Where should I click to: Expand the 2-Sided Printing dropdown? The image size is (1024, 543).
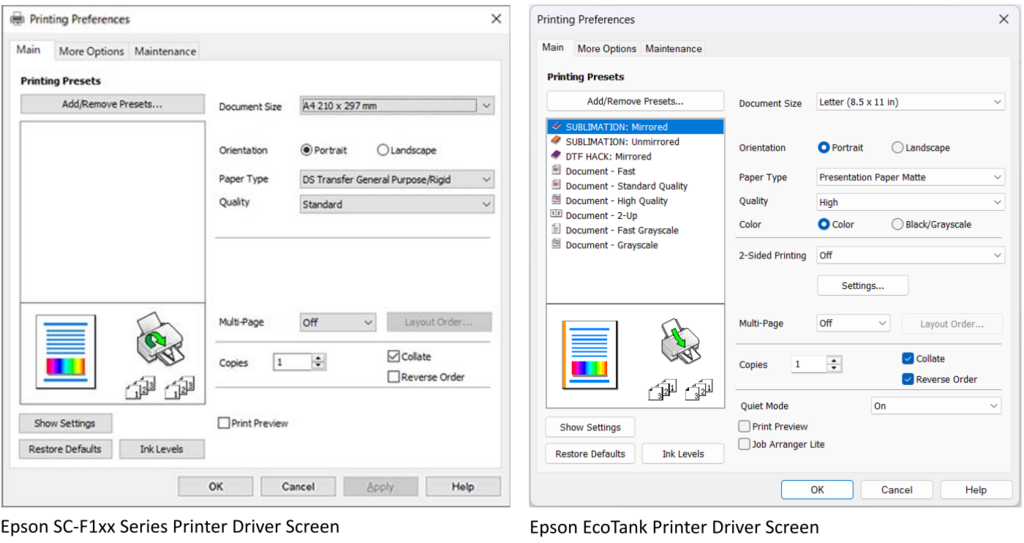point(909,256)
